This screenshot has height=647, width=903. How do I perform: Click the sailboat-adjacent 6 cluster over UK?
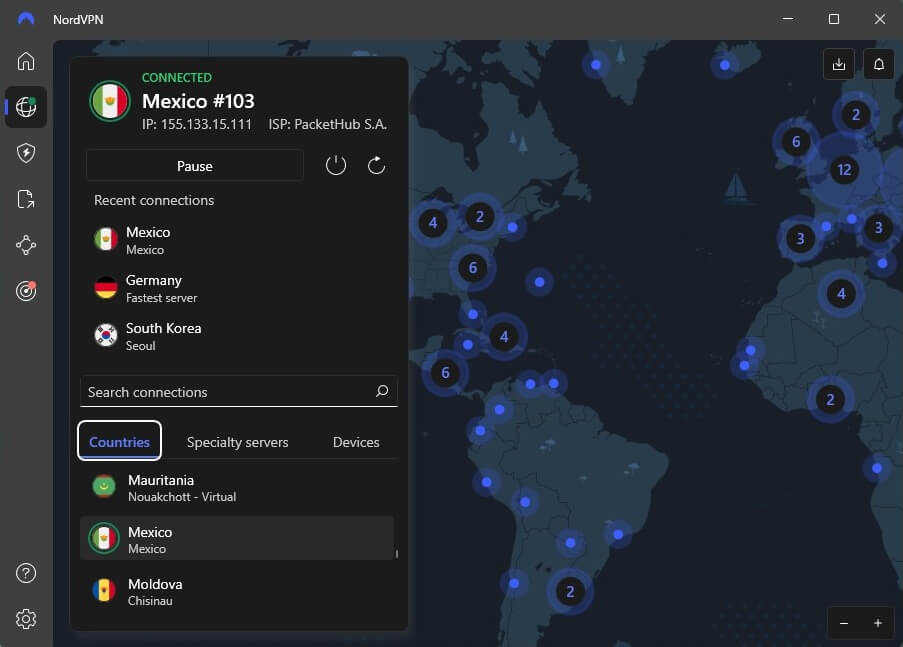click(x=796, y=142)
